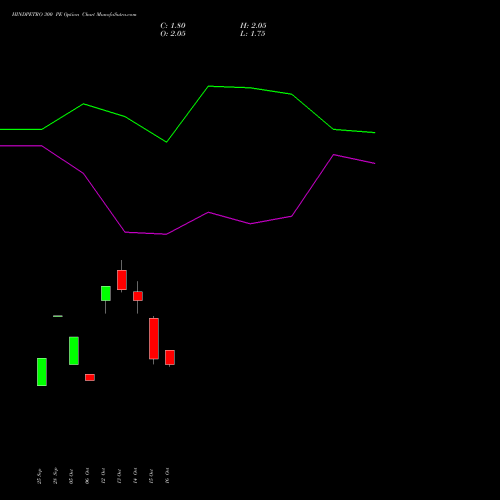
Task: Click the green candle above 05 Oct
Action: (x=74, y=351)
